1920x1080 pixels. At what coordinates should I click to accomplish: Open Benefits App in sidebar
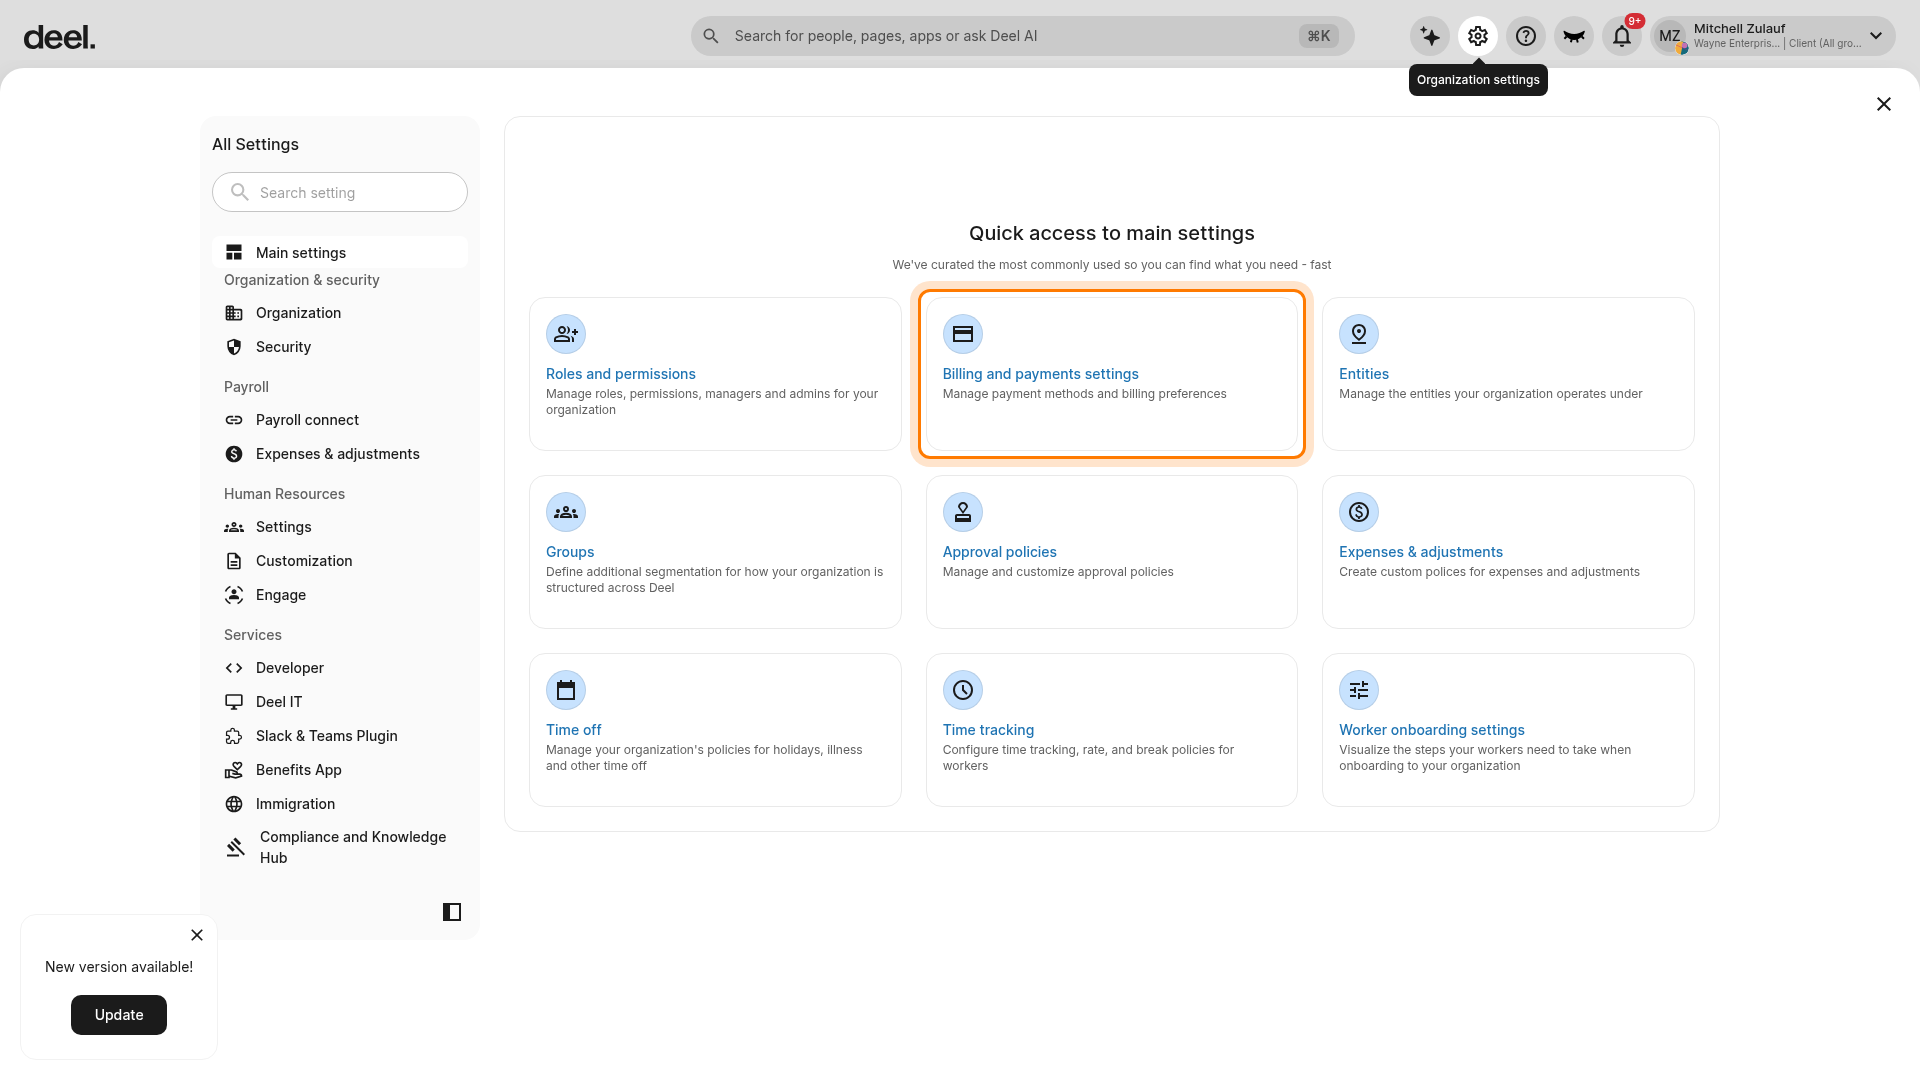340,770
